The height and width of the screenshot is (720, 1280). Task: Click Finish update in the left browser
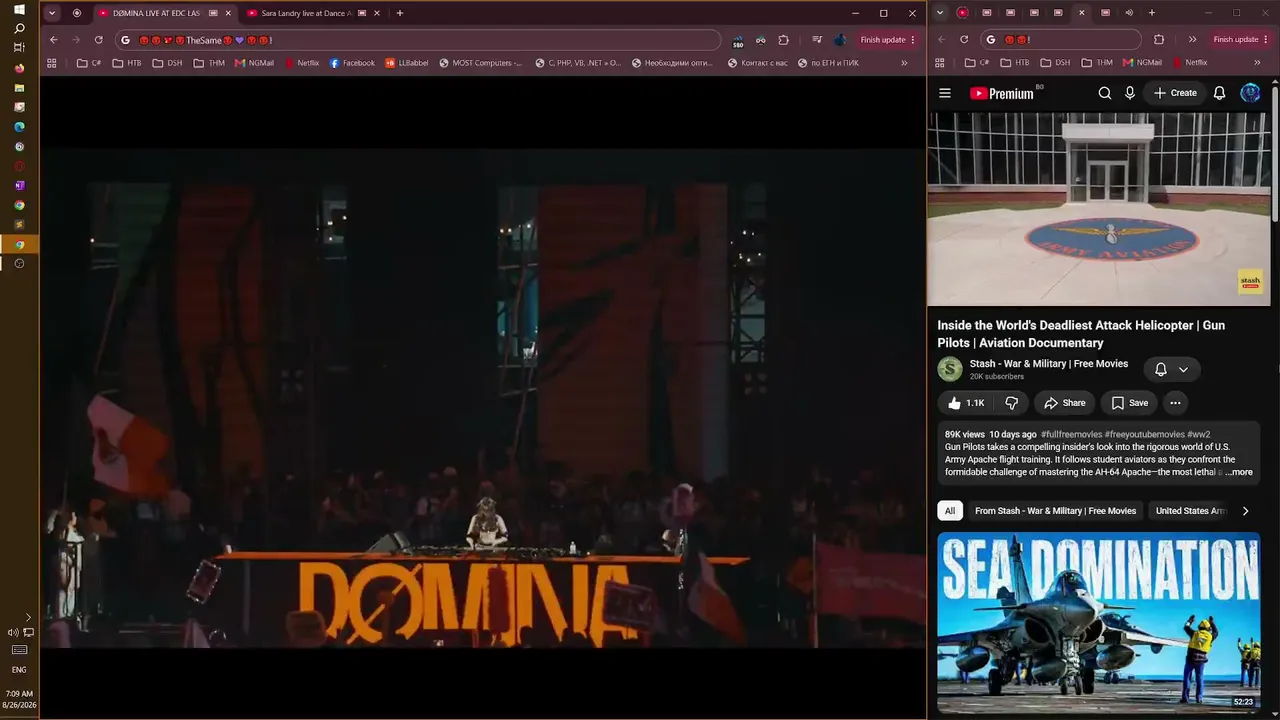coord(888,40)
